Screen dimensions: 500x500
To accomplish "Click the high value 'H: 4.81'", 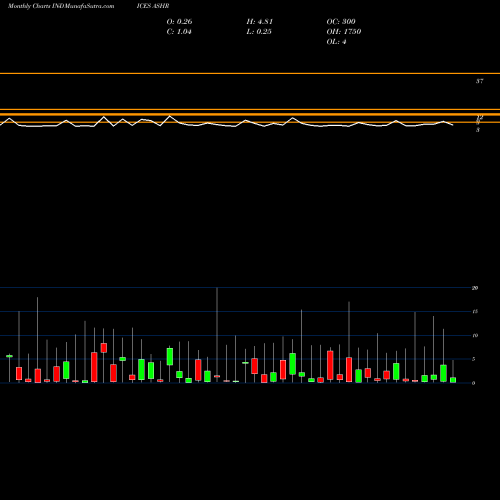I will tap(260, 22).
